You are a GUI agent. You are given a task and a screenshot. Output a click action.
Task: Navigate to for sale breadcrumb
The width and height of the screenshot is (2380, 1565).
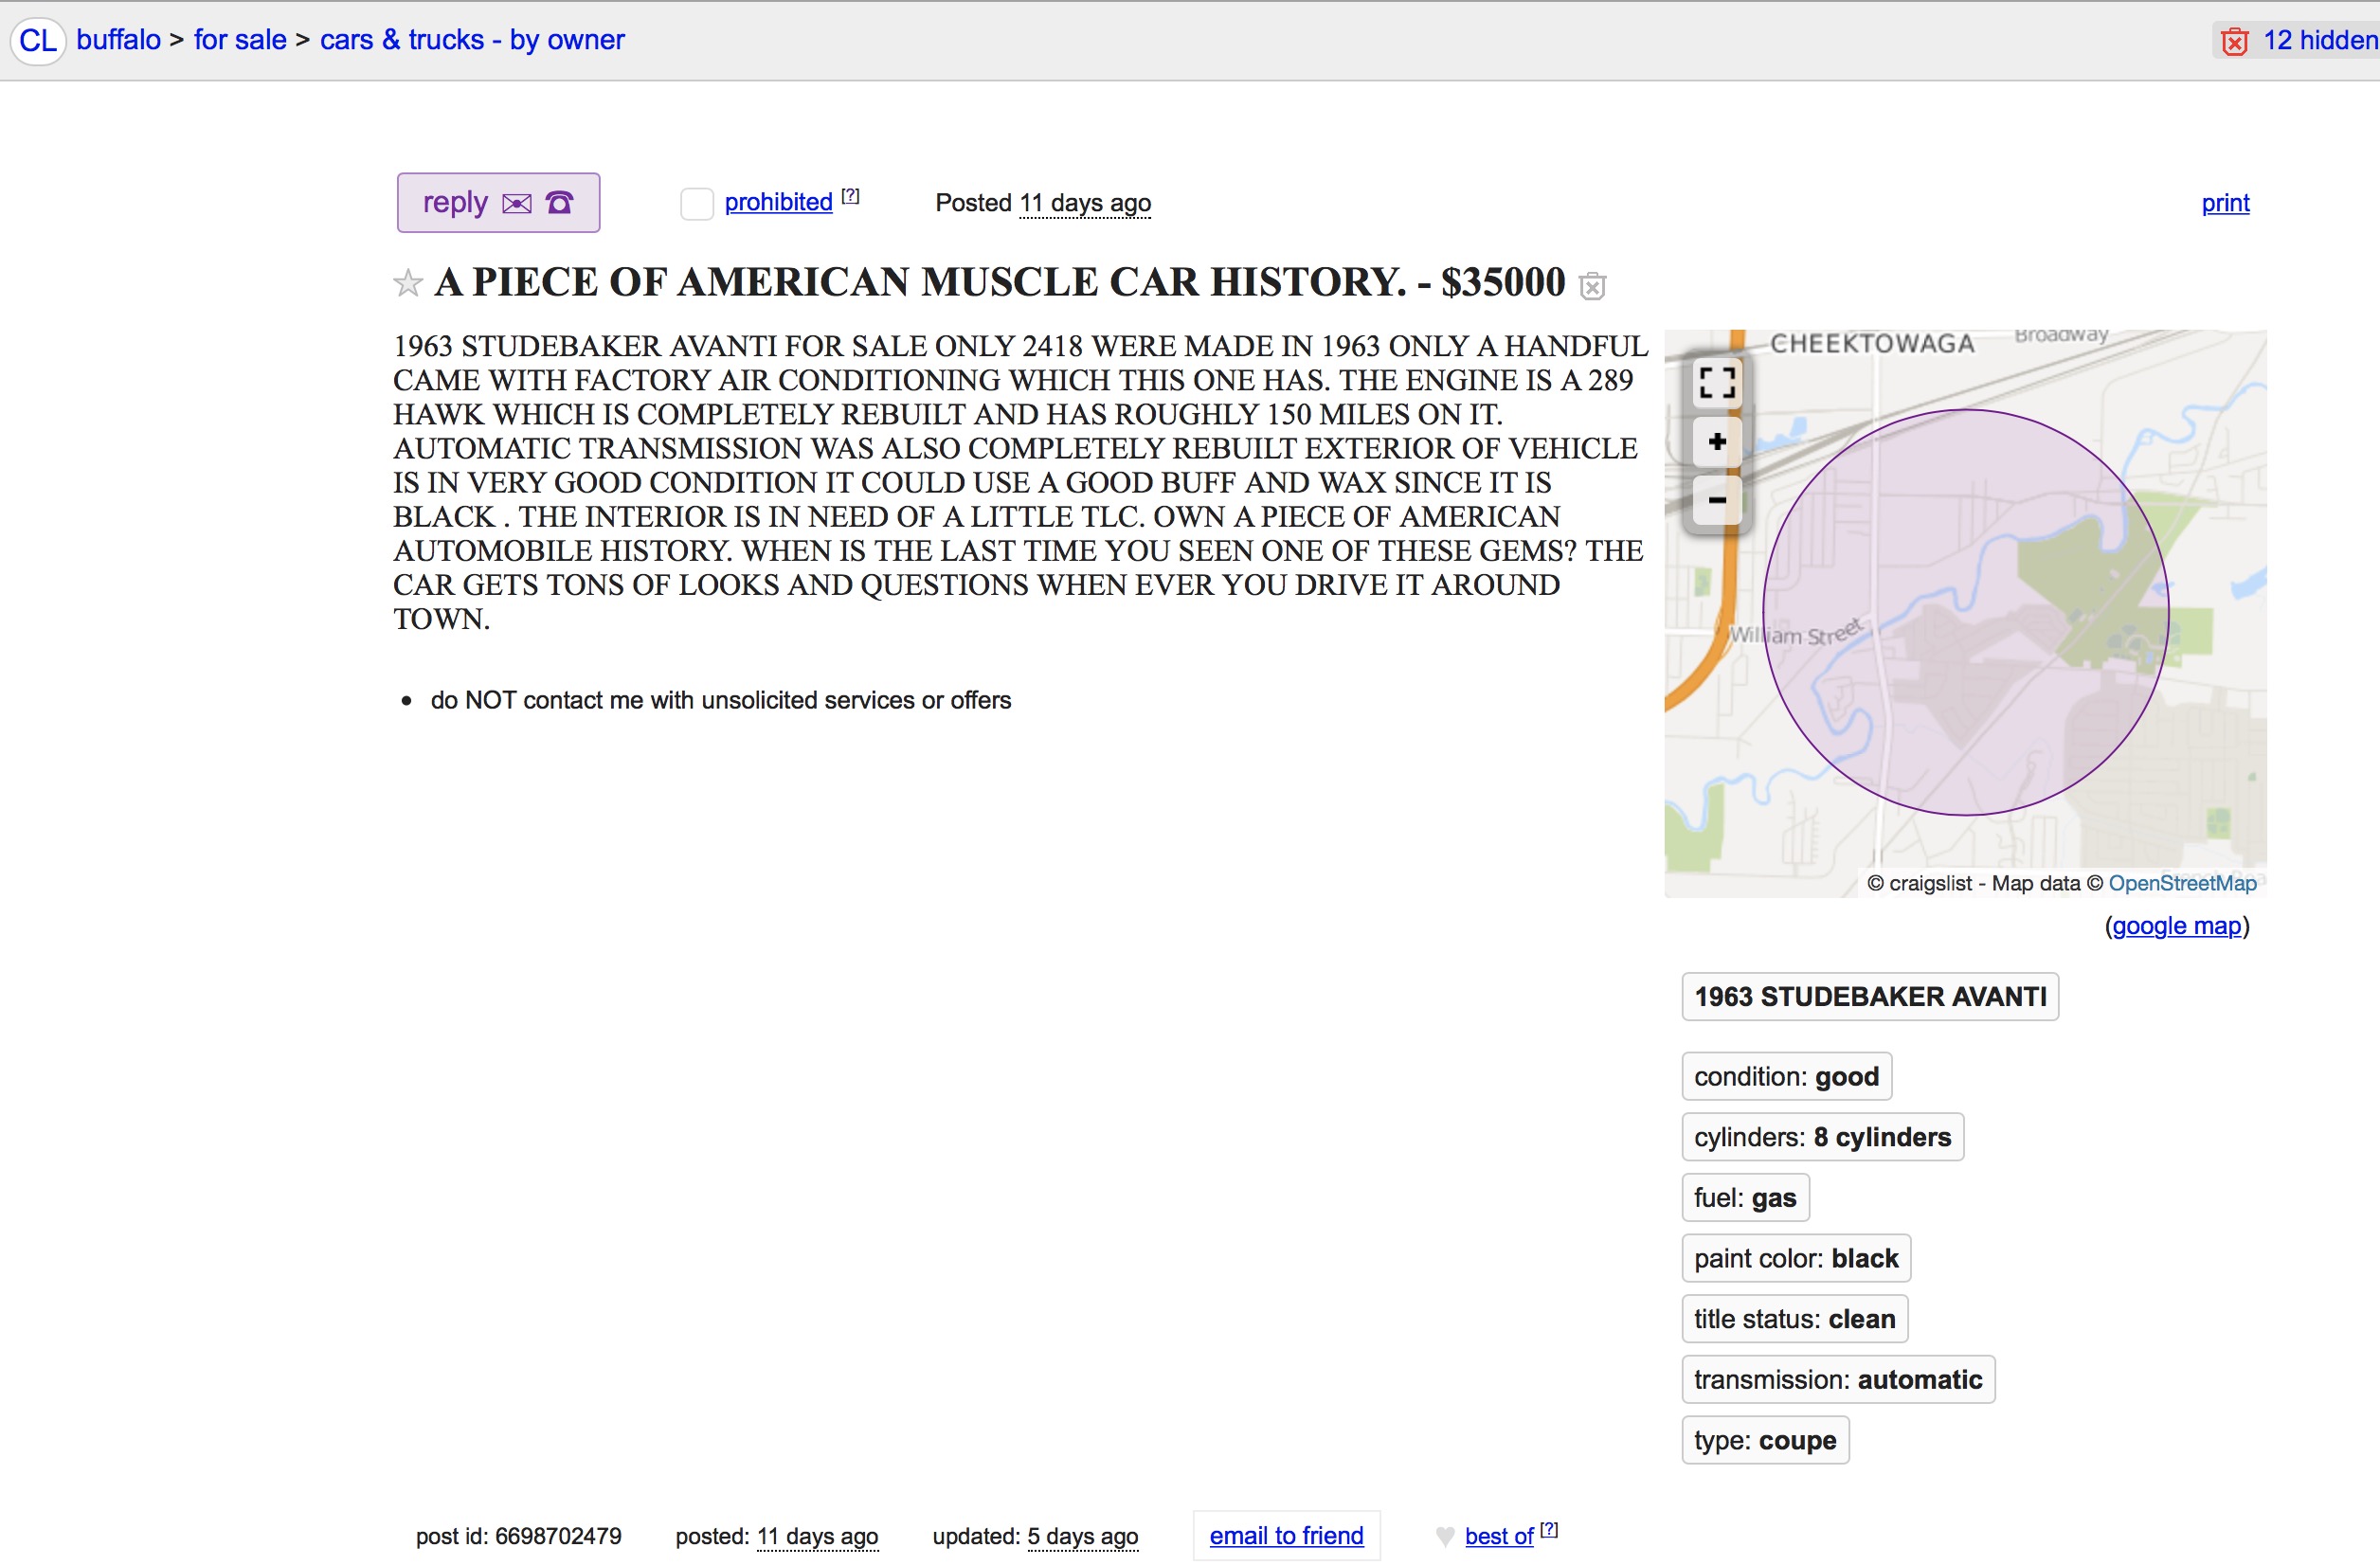coord(240,40)
